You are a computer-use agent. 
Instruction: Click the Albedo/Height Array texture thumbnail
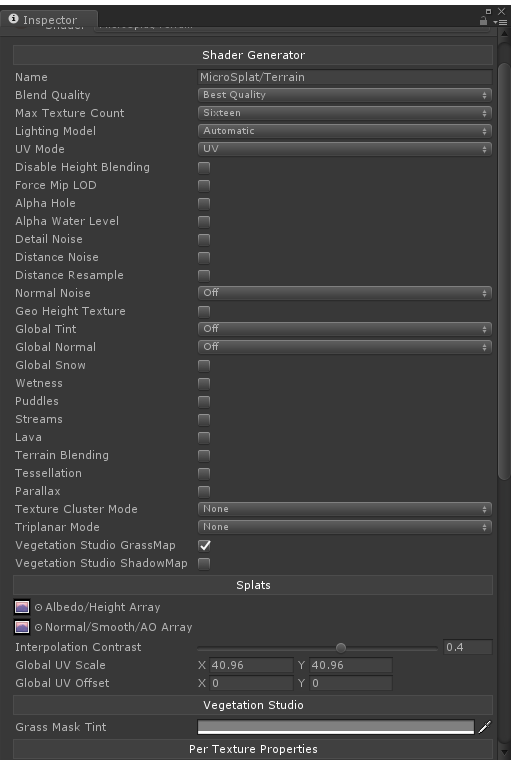point(22,607)
